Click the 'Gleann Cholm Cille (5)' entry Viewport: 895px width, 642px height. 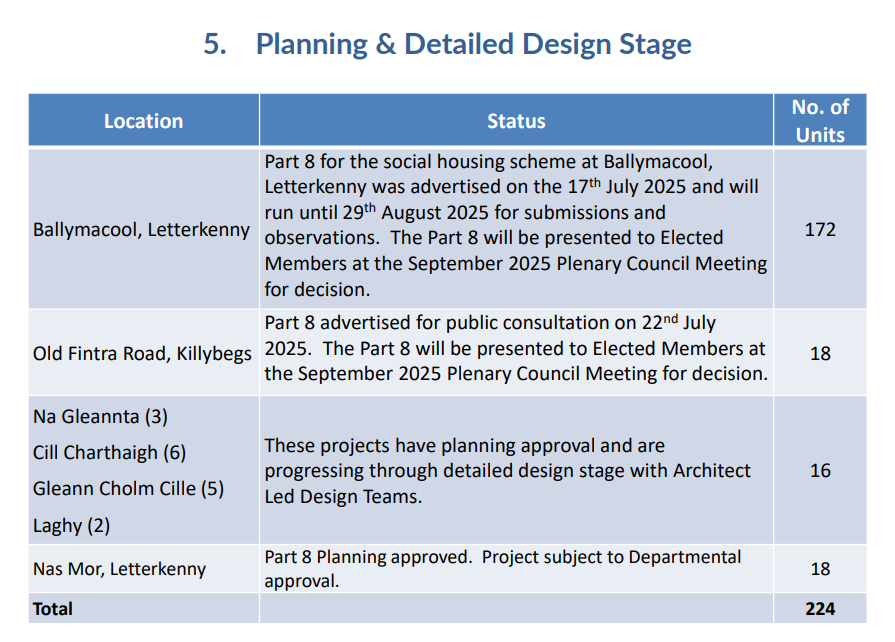point(128,489)
